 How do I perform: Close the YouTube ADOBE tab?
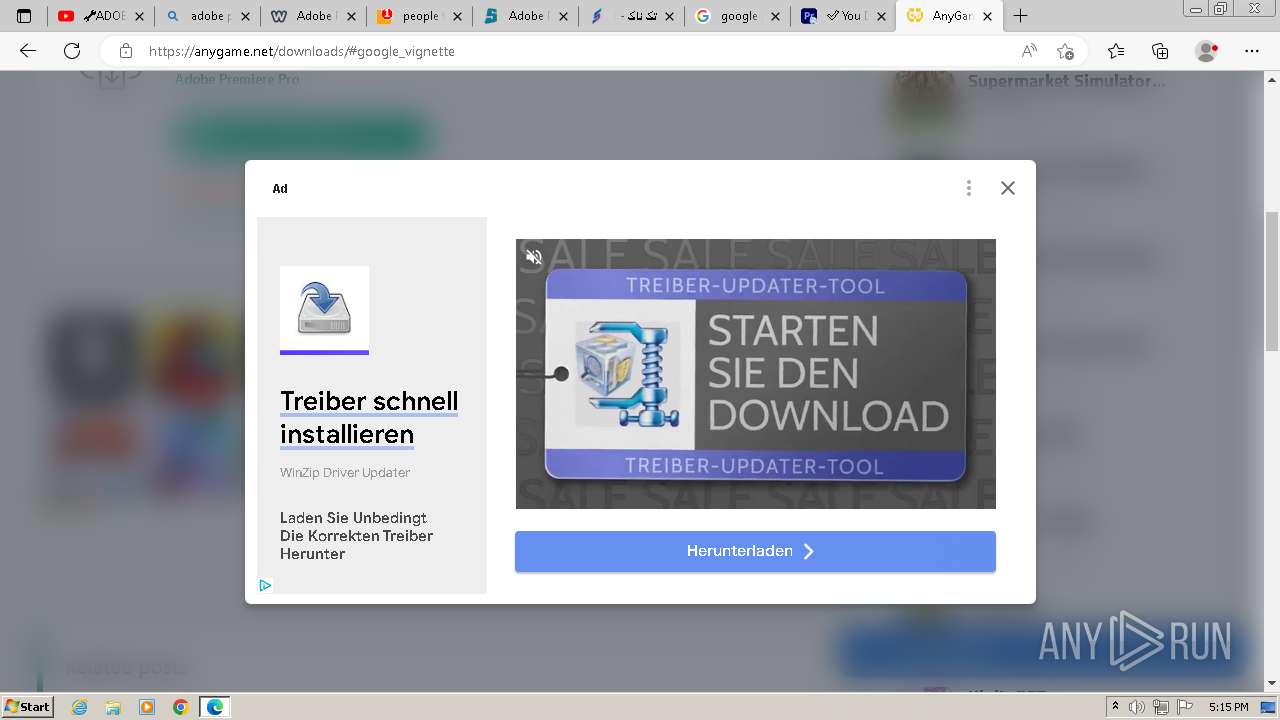click(139, 16)
